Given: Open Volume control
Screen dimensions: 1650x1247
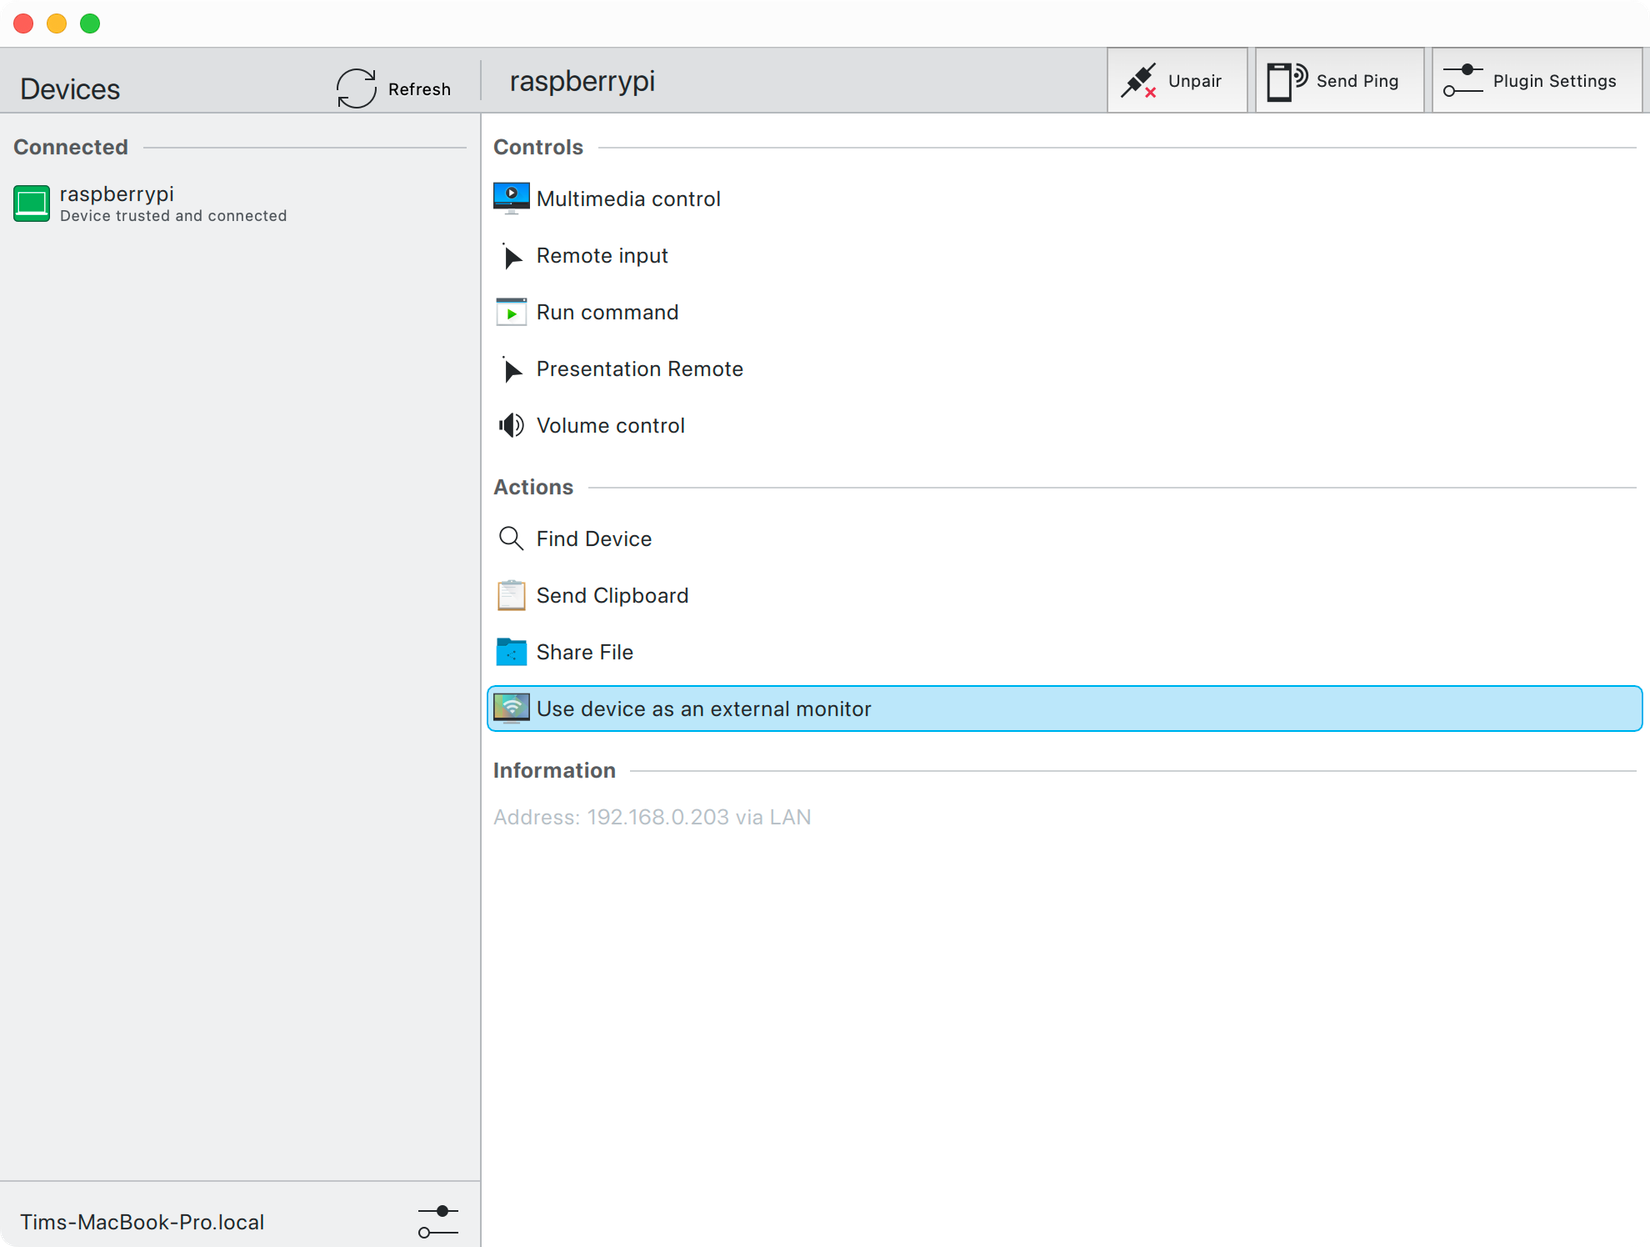Looking at the screenshot, I should pos(610,425).
